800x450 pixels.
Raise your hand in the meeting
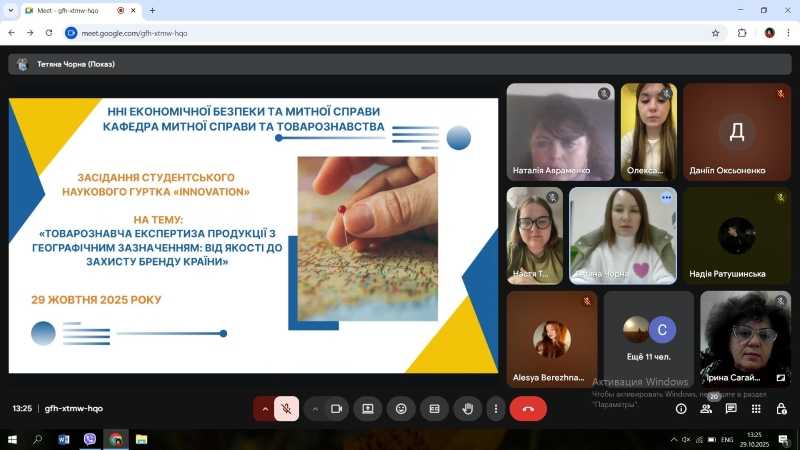tap(467, 409)
